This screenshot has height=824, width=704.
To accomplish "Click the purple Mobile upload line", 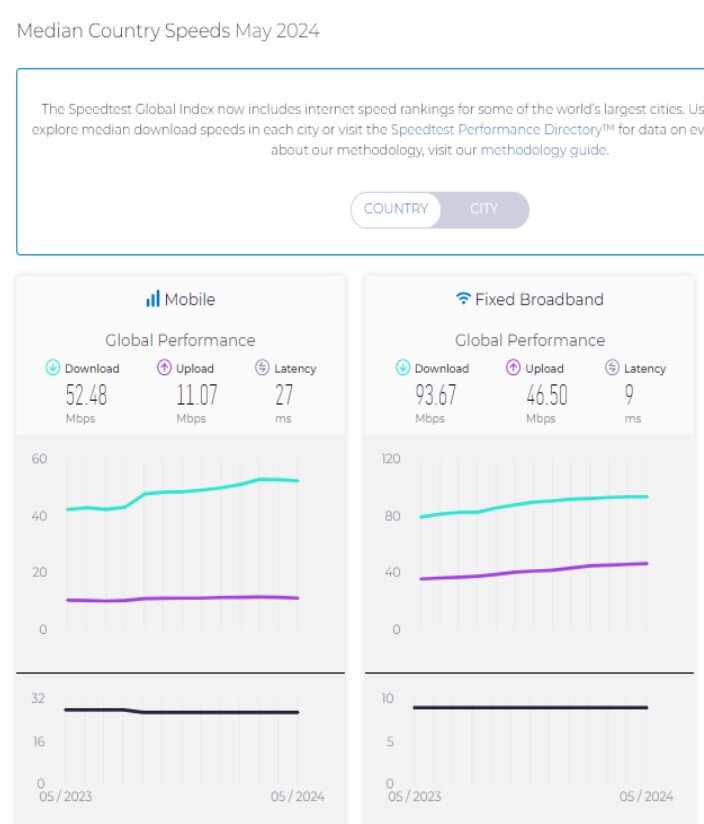I will click(180, 598).
